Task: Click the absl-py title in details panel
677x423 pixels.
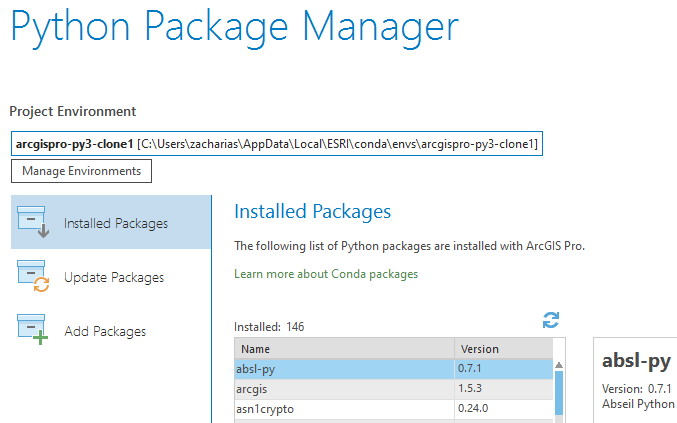Action: pyautogui.click(x=636, y=360)
